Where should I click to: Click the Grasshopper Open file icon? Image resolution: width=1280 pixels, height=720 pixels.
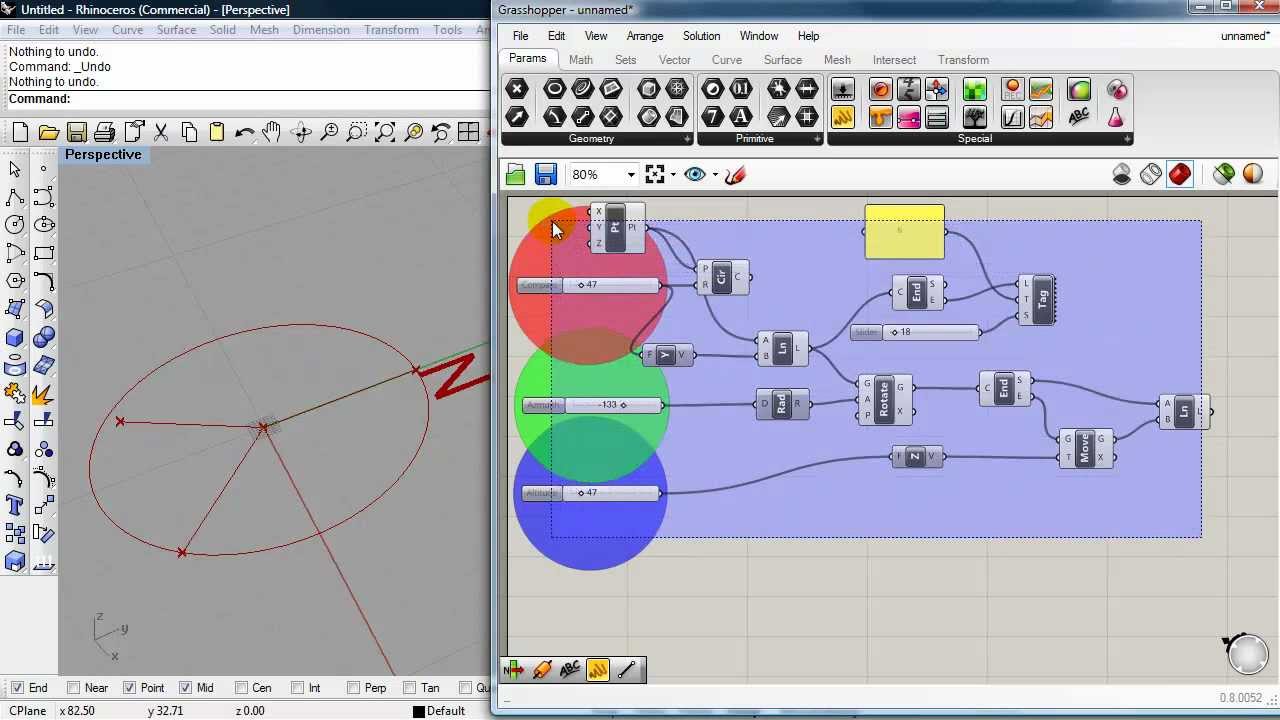click(x=516, y=175)
